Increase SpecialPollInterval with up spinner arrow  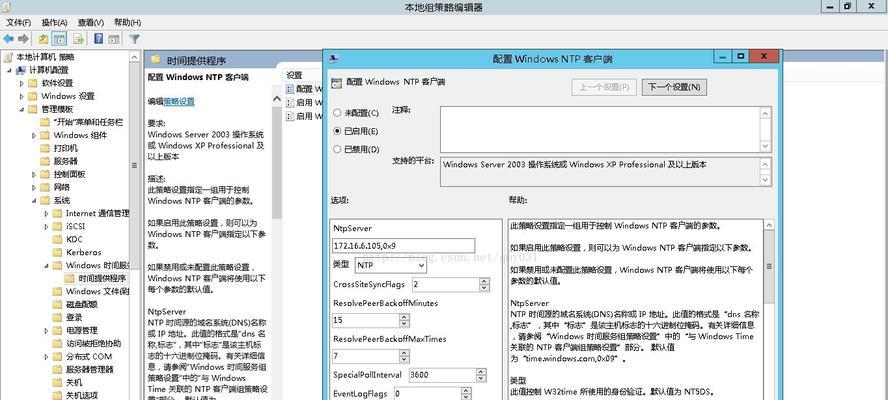click(481, 371)
